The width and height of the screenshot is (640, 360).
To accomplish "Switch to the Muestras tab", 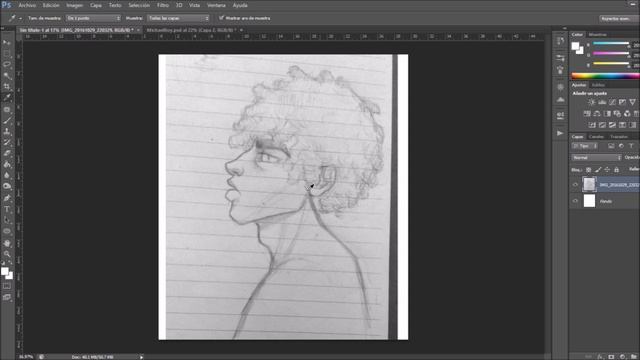I will [598, 35].
